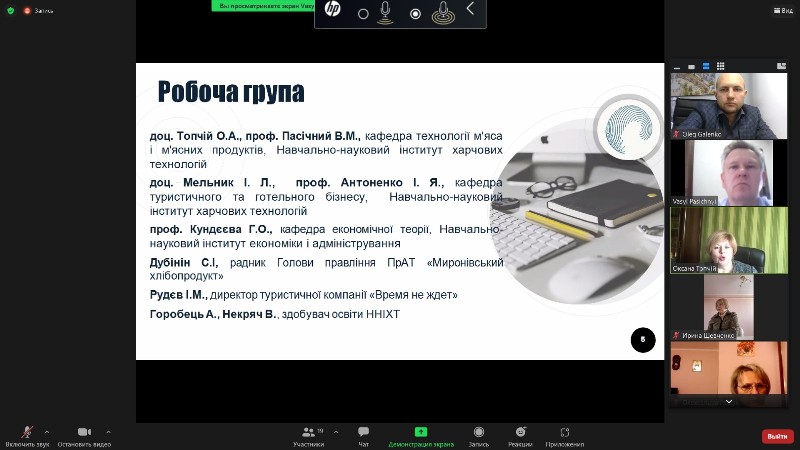
Task: Click the side-by-side layout icon
Action: (781, 66)
